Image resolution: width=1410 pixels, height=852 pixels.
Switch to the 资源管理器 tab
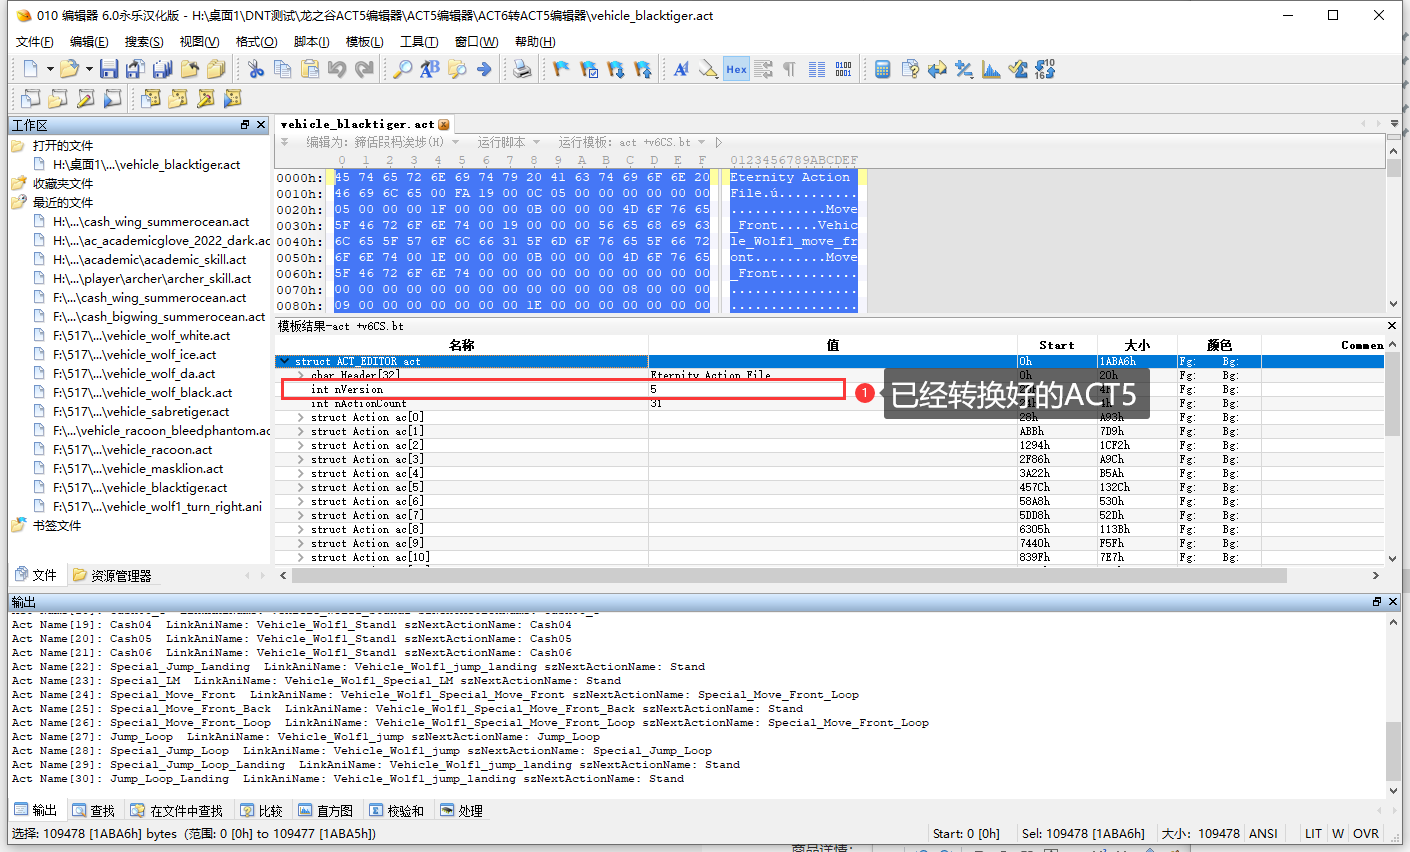[x=112, y=575]
